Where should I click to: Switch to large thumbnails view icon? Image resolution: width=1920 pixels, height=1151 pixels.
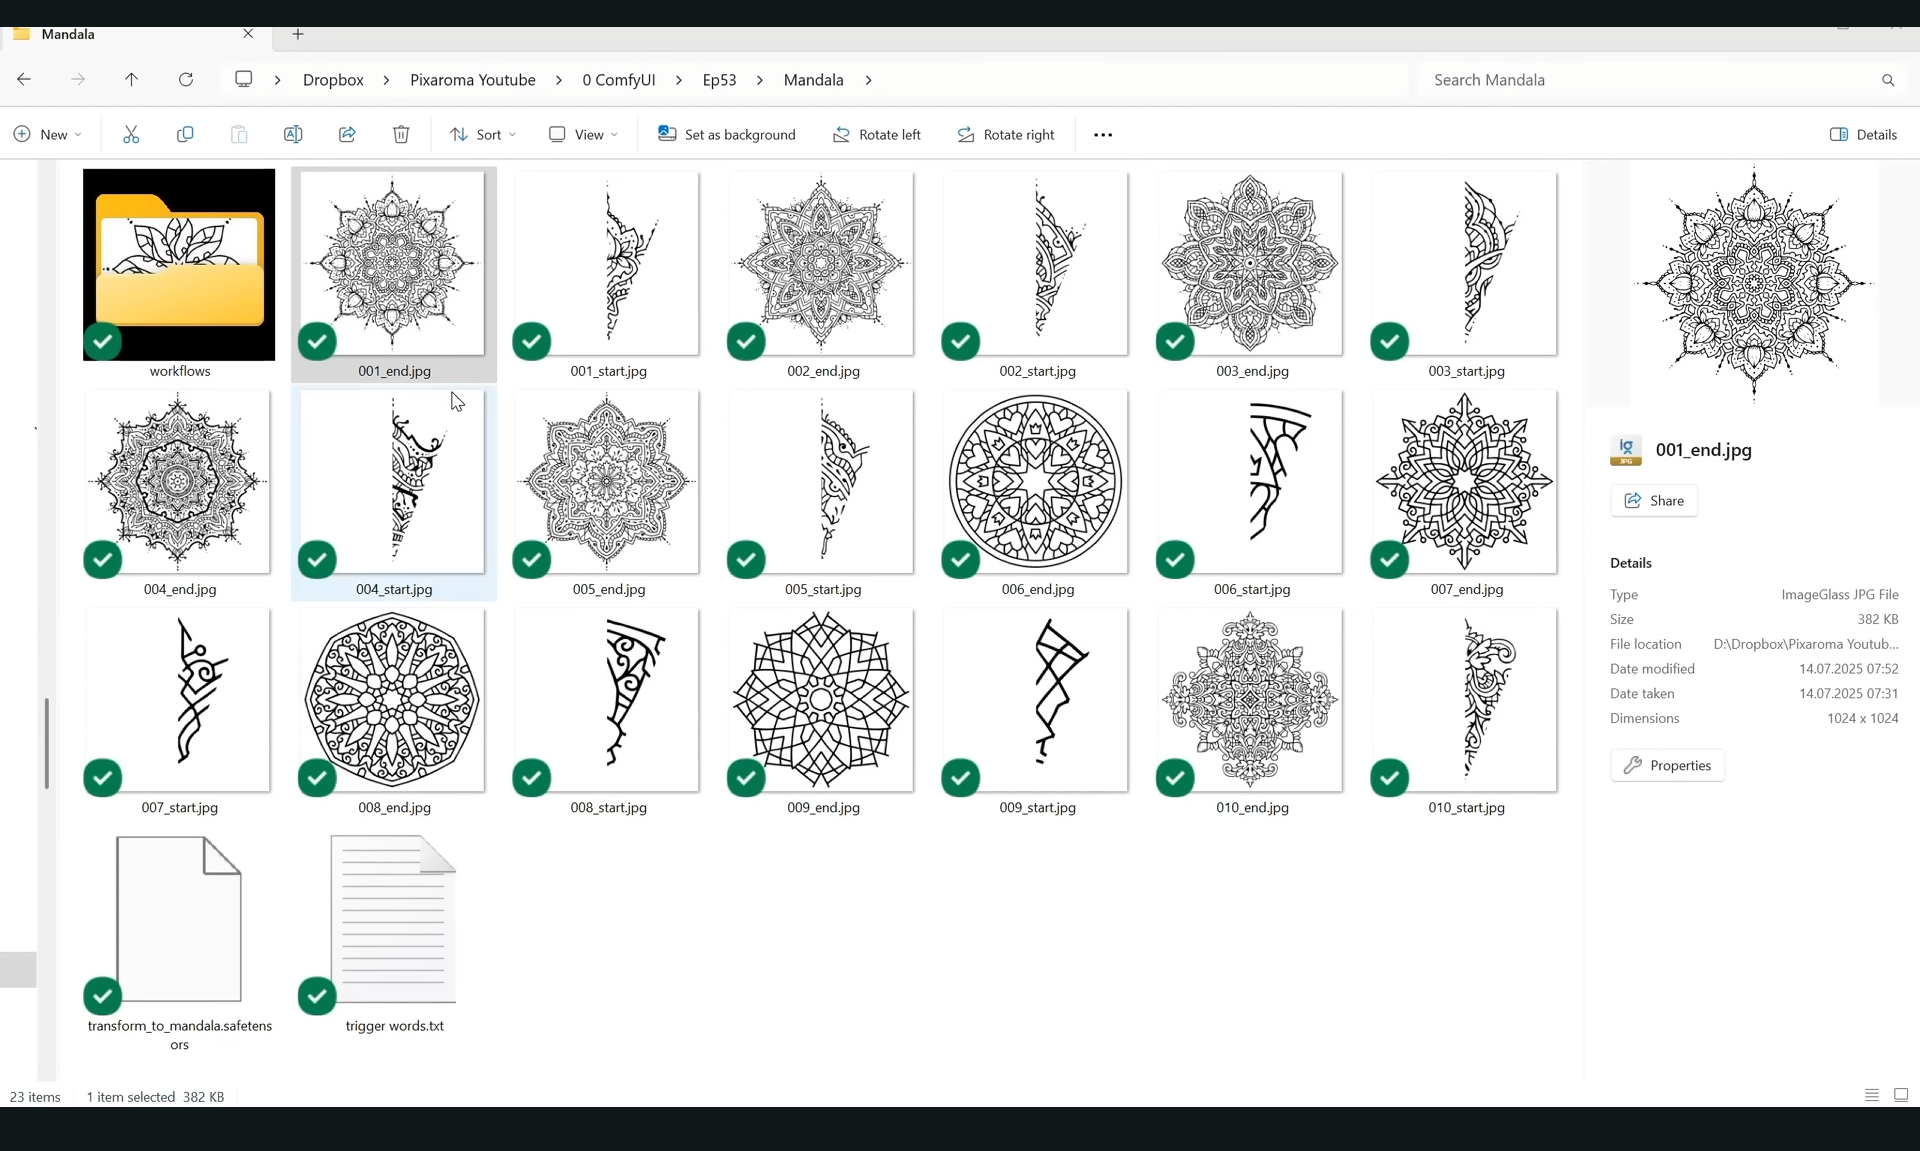click(x=1901, y=1095)
